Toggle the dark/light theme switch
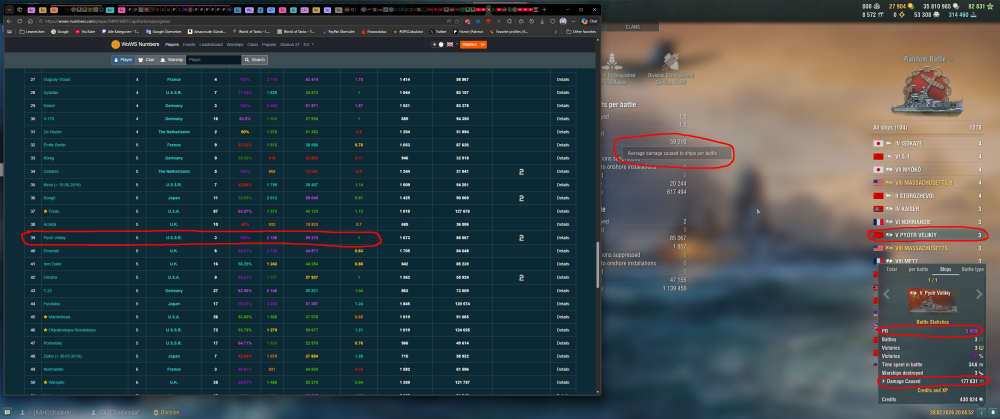 [x=438, y=45]
